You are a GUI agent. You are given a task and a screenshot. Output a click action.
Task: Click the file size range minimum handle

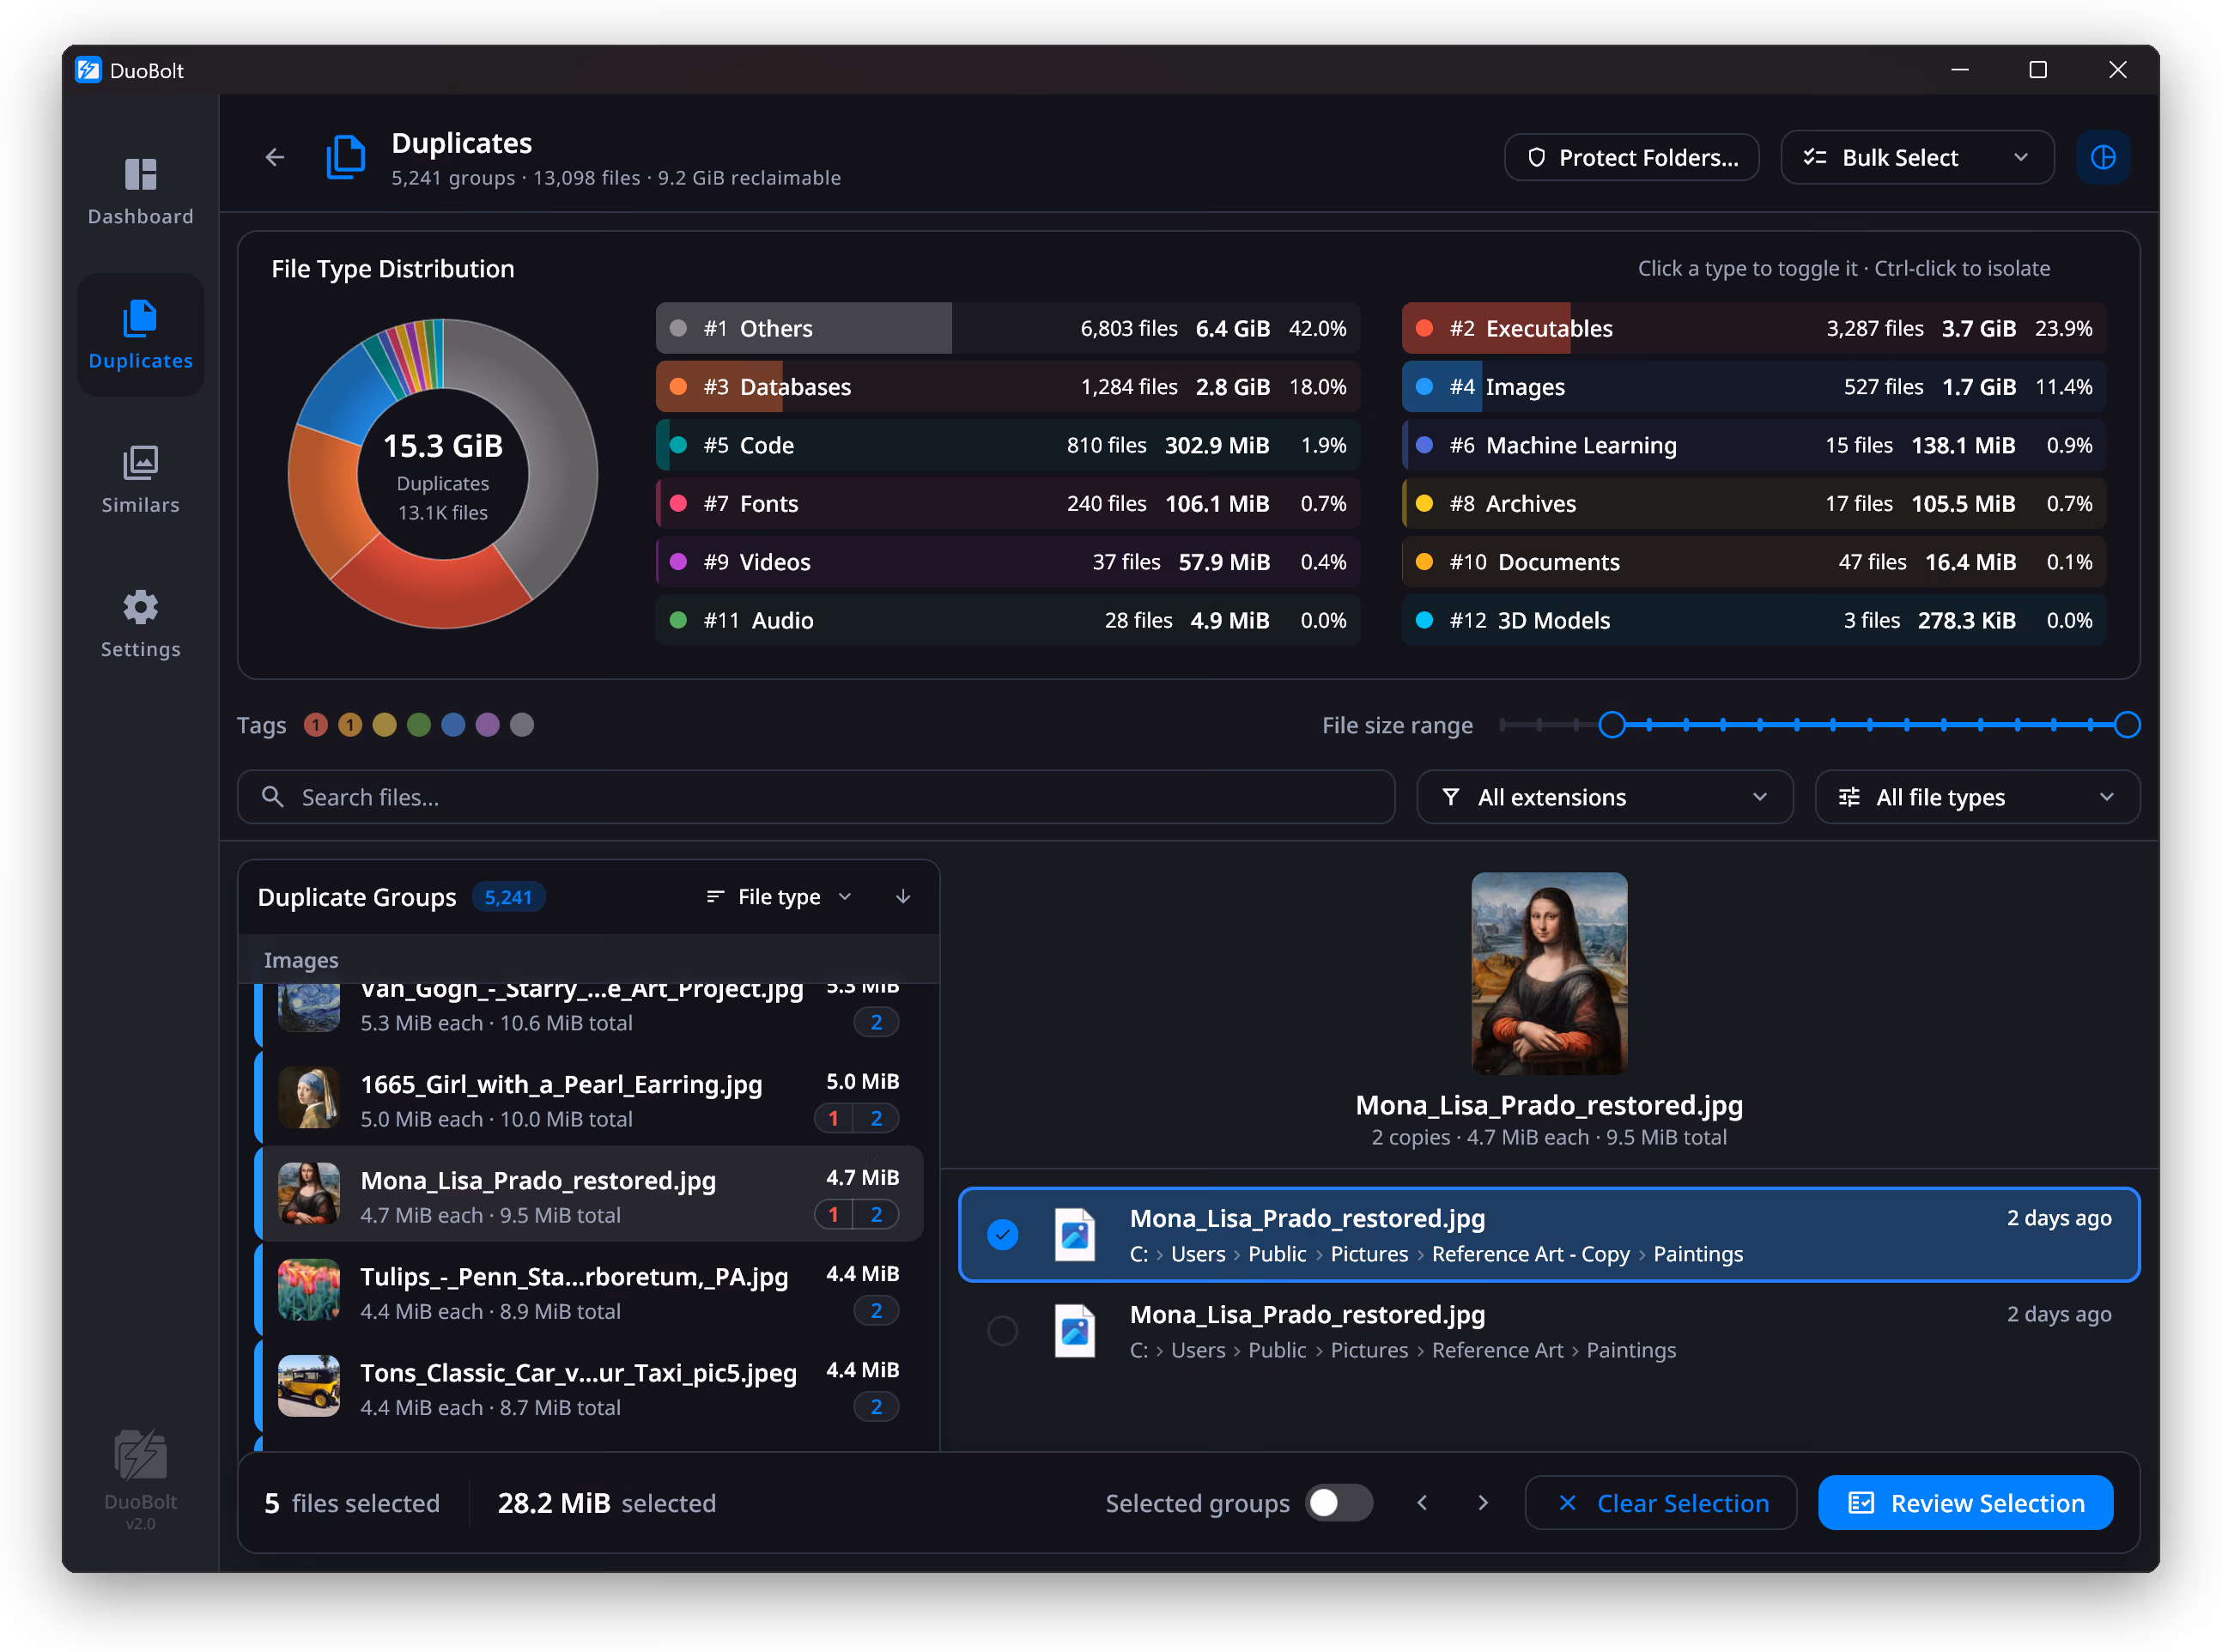point(1611,725)
